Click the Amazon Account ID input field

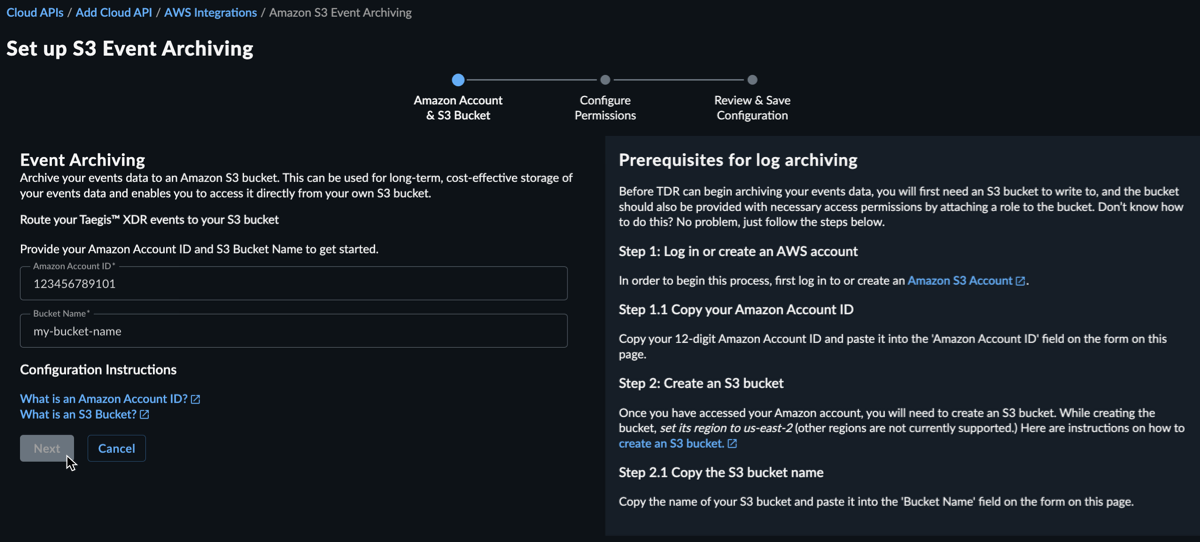pos(294,283)
